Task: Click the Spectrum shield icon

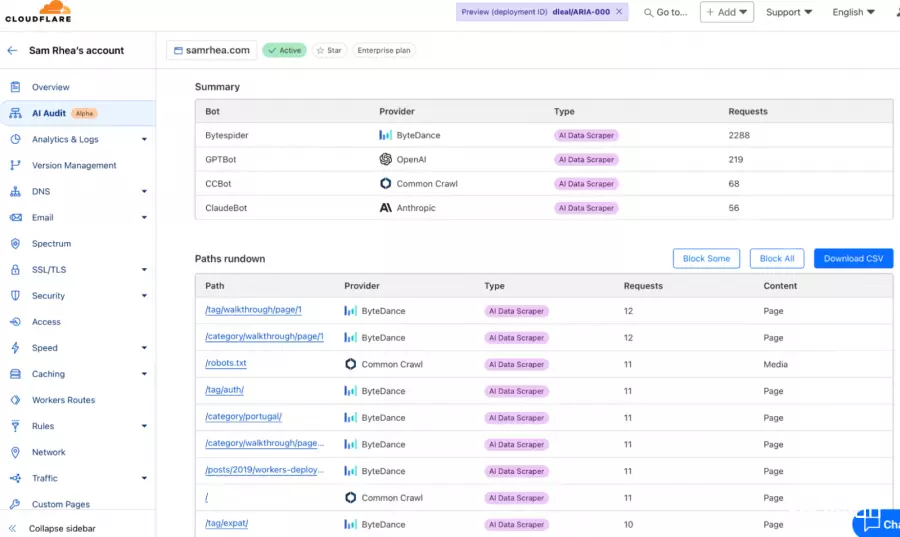Action: pos(15,244)
